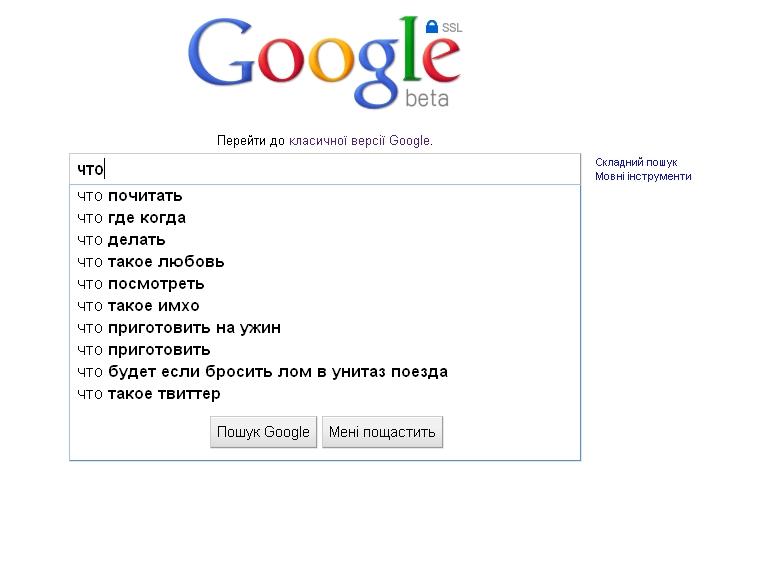Select suggestion about лом в унитаз поезда
The width and height of the screenshot is (768, 571).
pos(262,372)
